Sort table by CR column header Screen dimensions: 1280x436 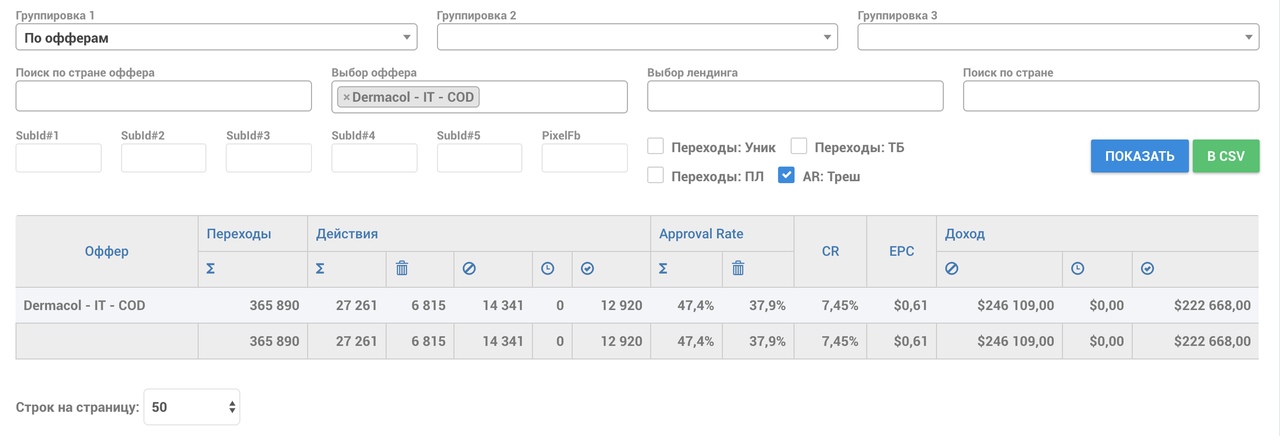coord(830,251)
